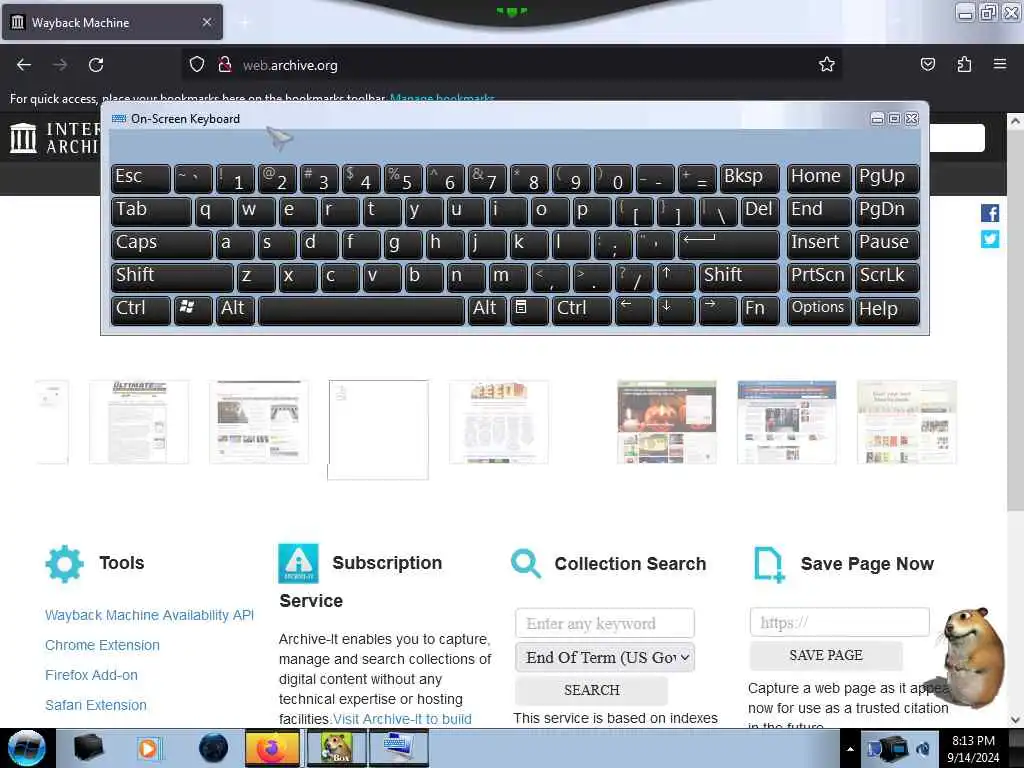1024x768 pixels.
Task: Bookmark this page with the star
Action: [827, 64]
